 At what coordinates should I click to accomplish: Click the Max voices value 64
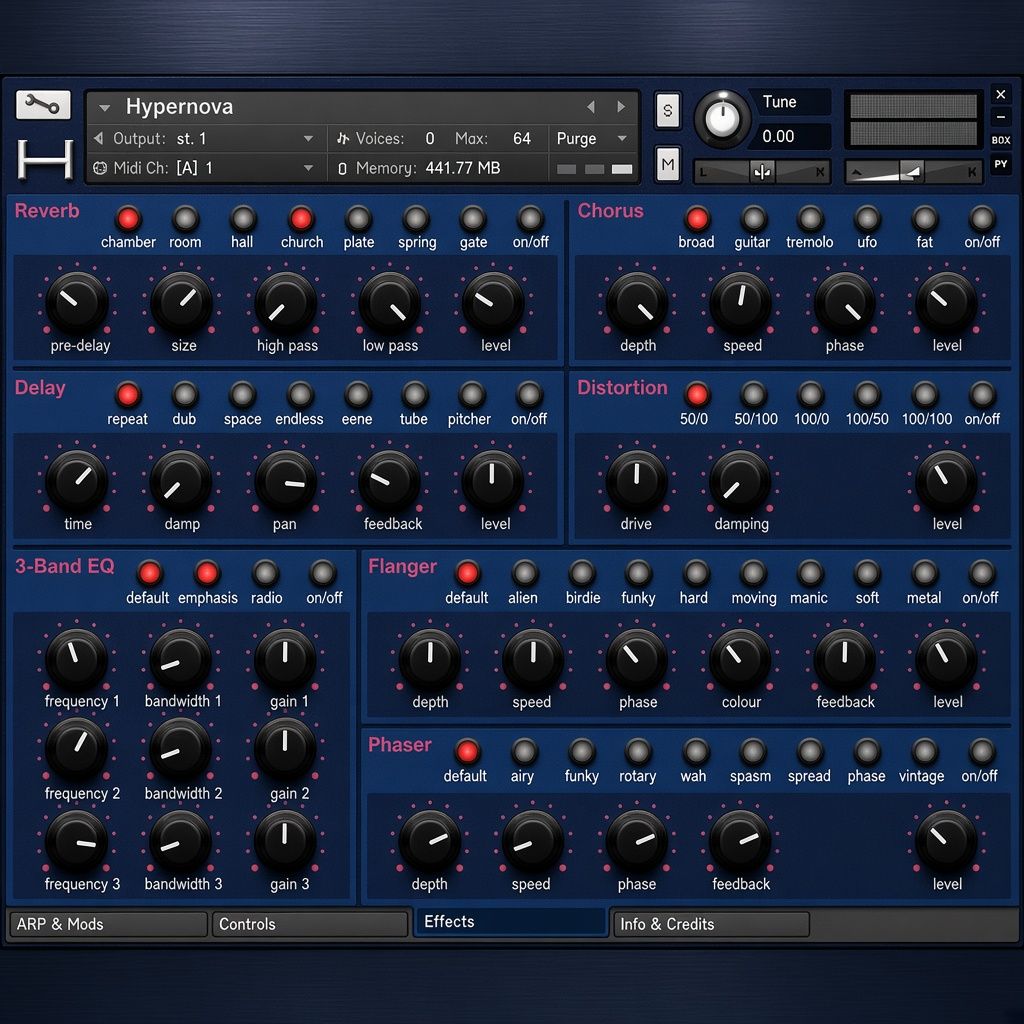(522, 138)
